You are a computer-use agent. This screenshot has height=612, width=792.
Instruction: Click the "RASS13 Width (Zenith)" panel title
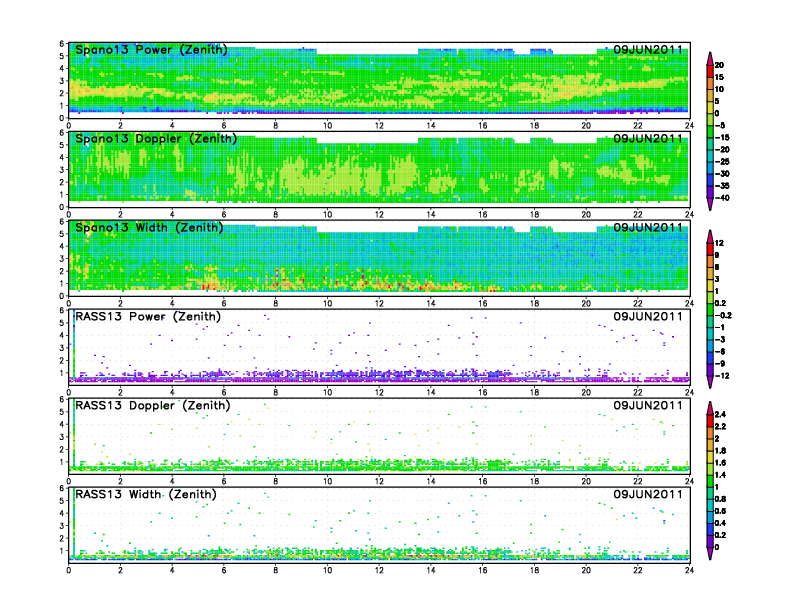pos(145,494)
